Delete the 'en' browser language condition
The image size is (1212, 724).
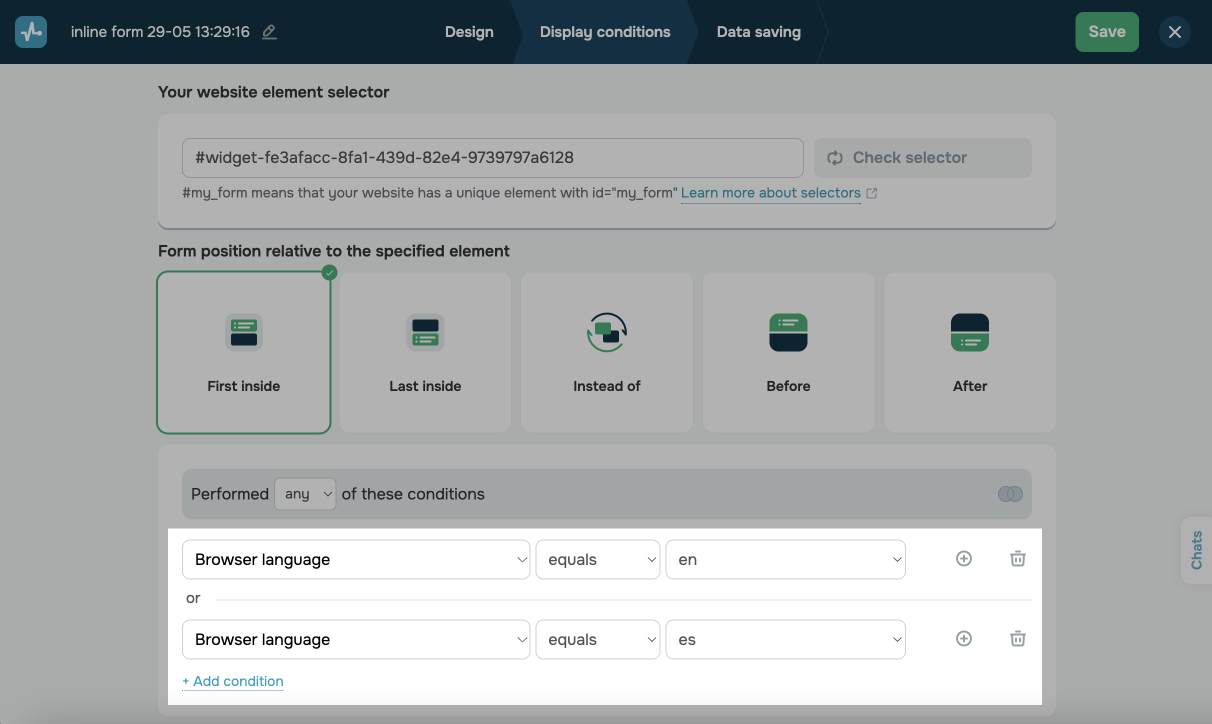click(1017, 559)
